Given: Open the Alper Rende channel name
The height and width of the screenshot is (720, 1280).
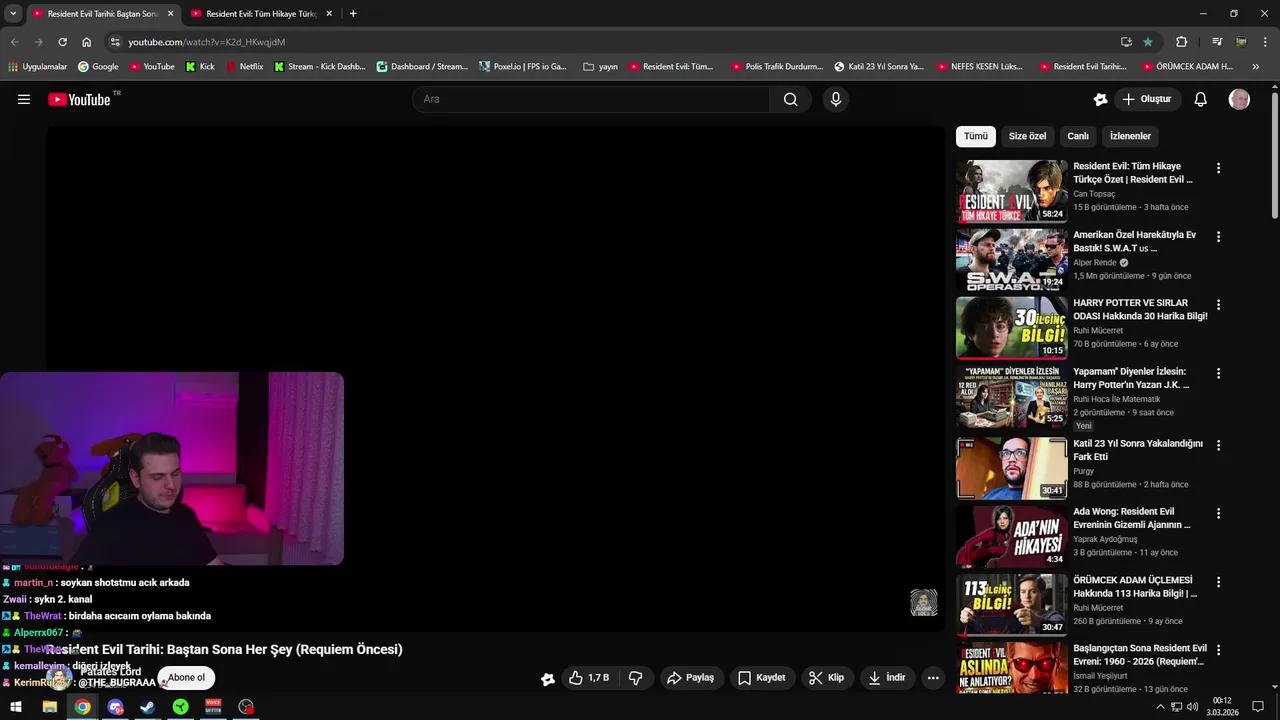Looking at the screenshot, I should 1095,263.
